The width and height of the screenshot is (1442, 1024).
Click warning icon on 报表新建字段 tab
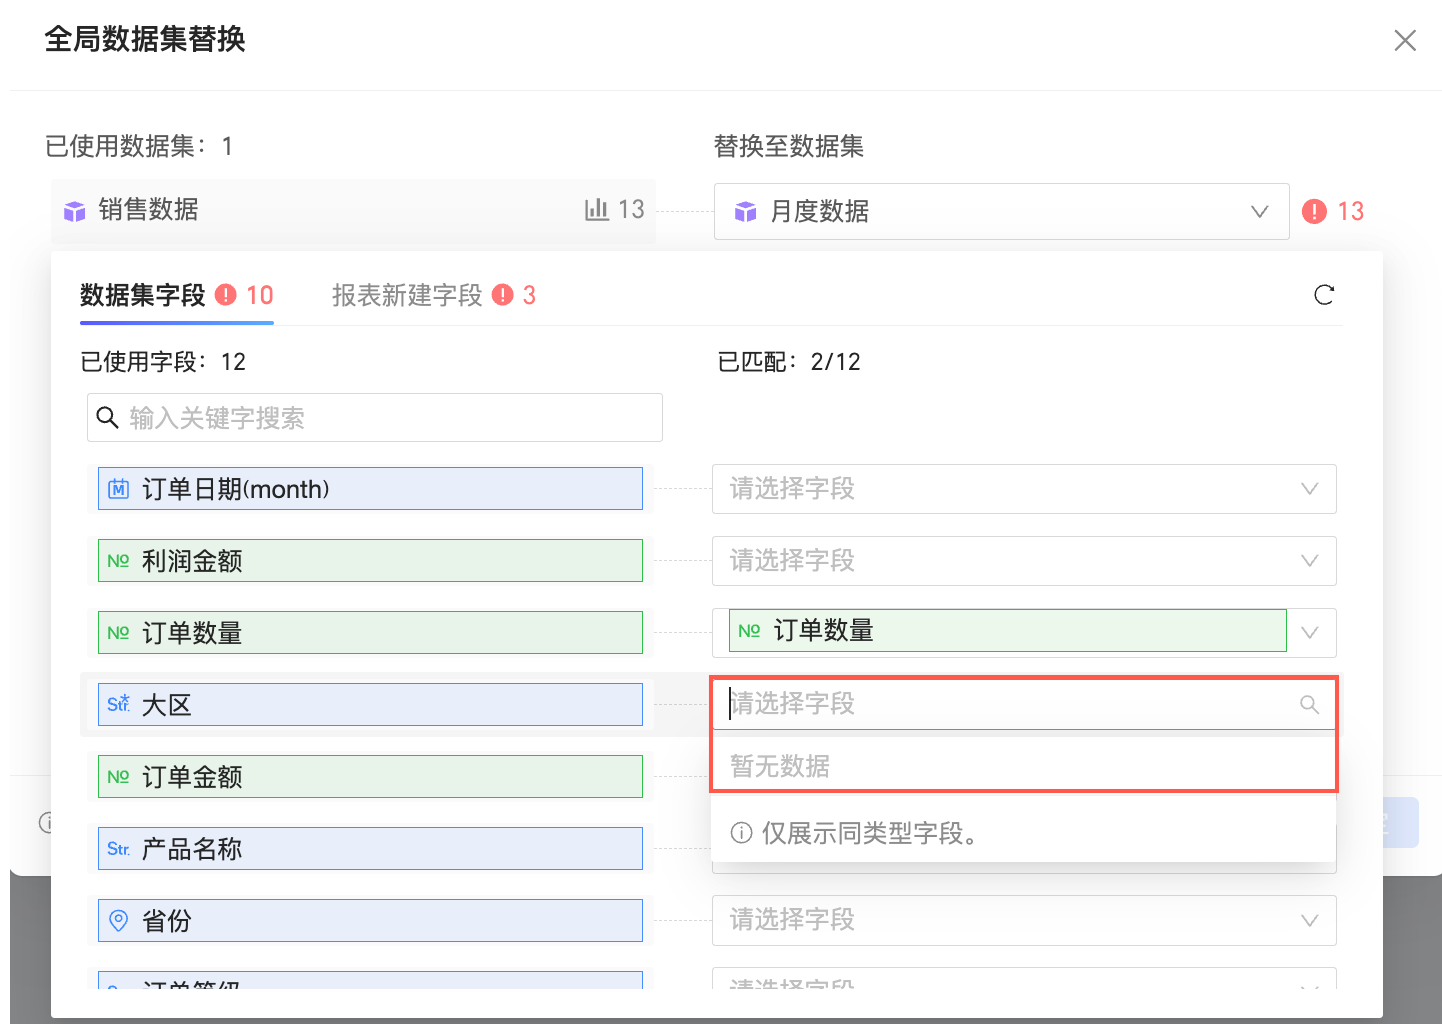(503, 295)
